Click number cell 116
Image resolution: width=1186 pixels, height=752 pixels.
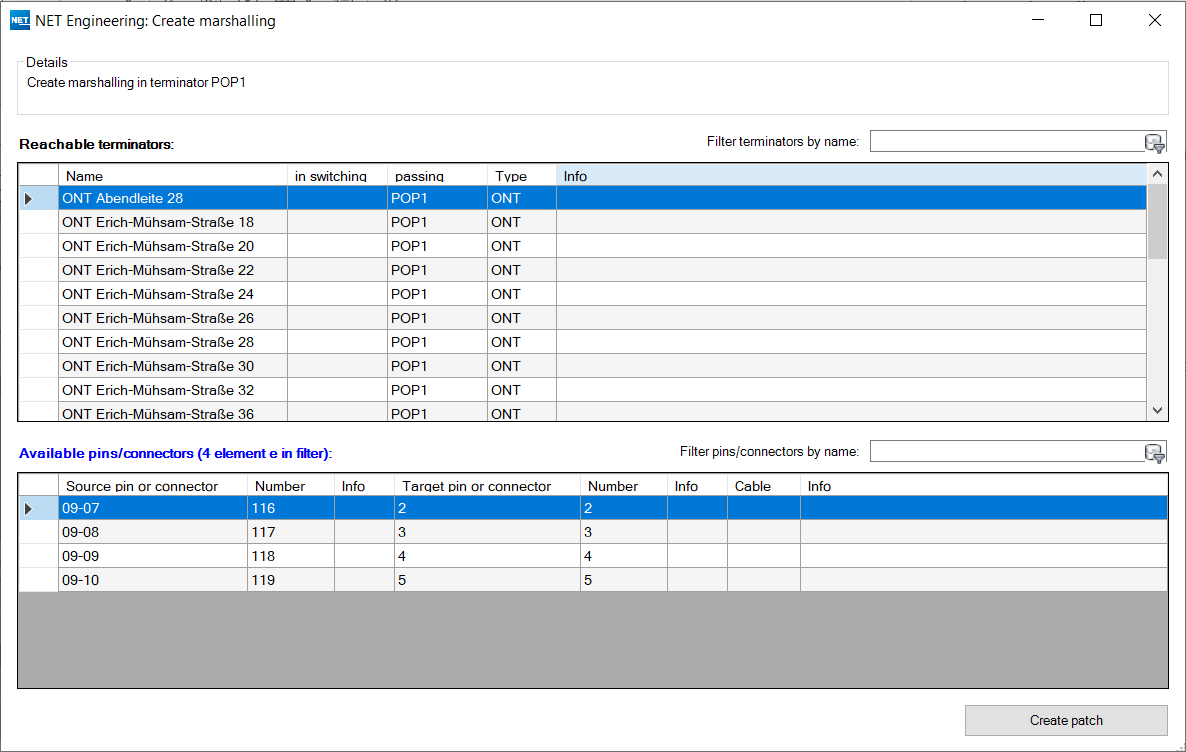(290, 508)
